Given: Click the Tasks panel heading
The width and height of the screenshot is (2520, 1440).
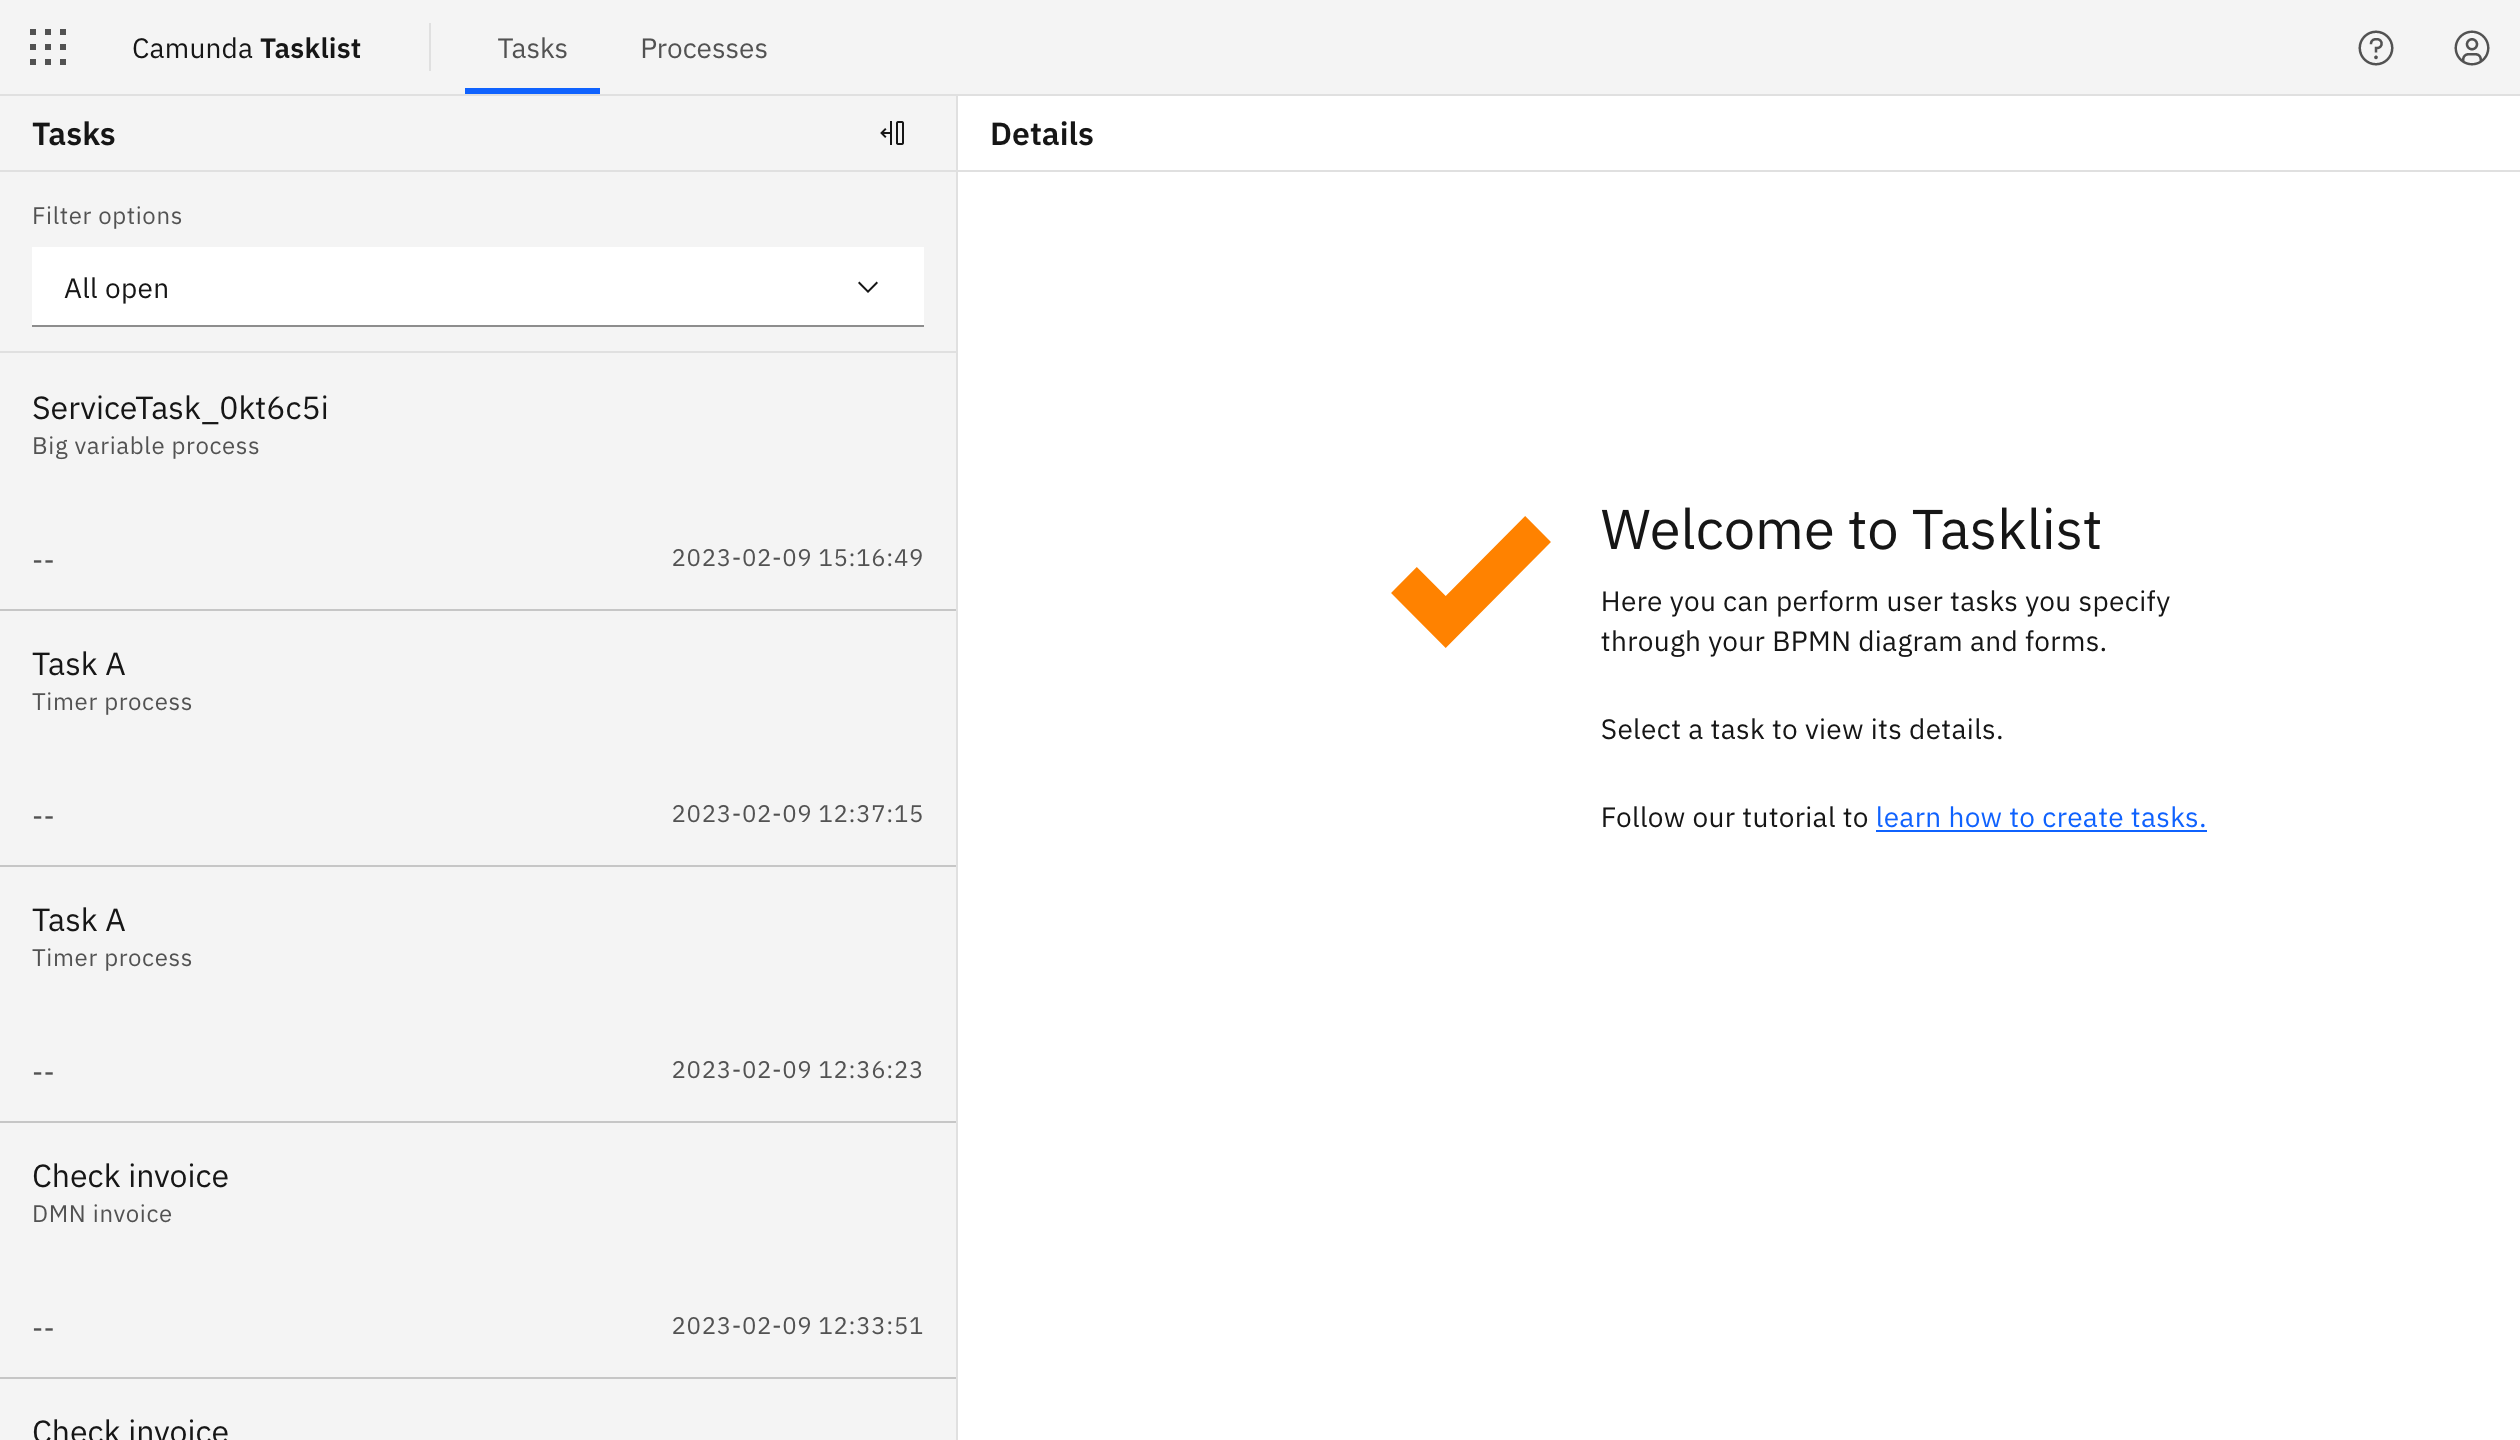Looking at the screenshot, I should [x=73, y=133].
